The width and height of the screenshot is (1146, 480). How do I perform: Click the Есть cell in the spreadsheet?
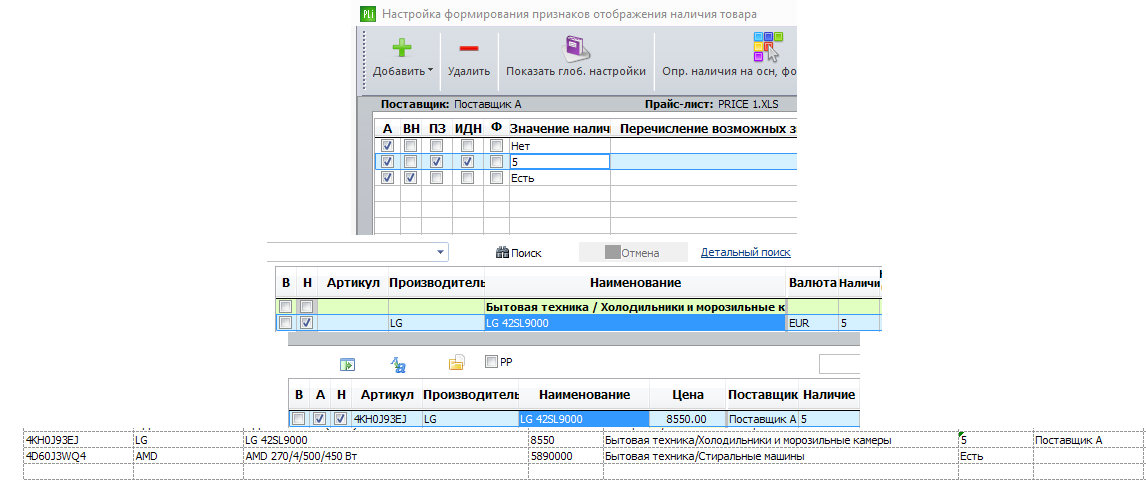(x=994, y=456)
